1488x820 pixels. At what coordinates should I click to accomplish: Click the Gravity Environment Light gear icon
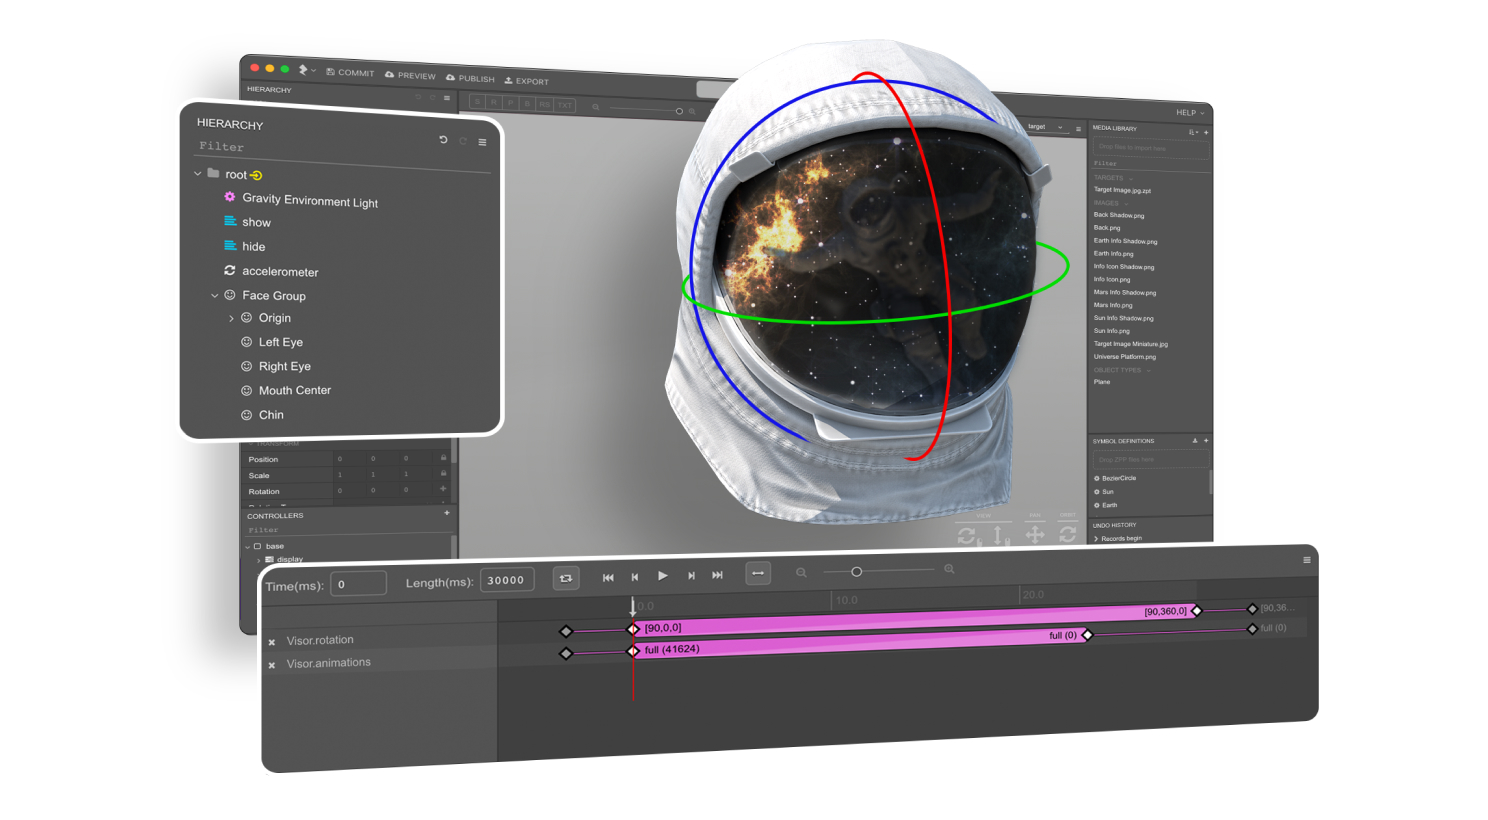(229, 199)
